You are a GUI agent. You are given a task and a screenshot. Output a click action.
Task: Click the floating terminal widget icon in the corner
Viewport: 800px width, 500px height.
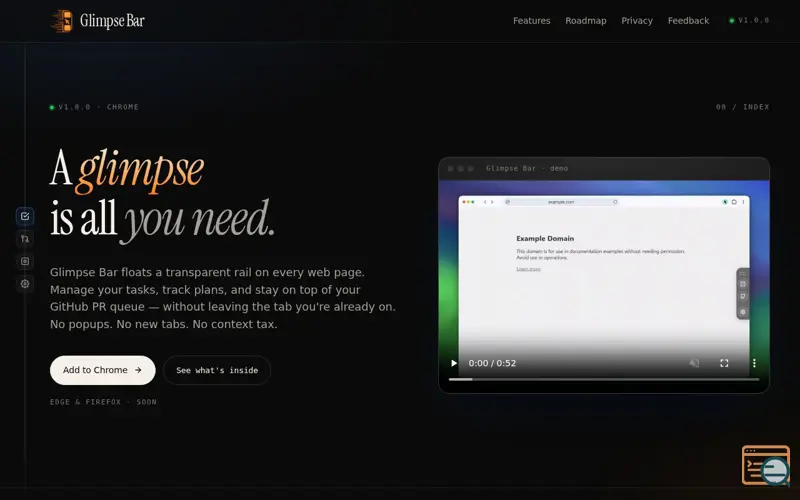tap(766, 465)
